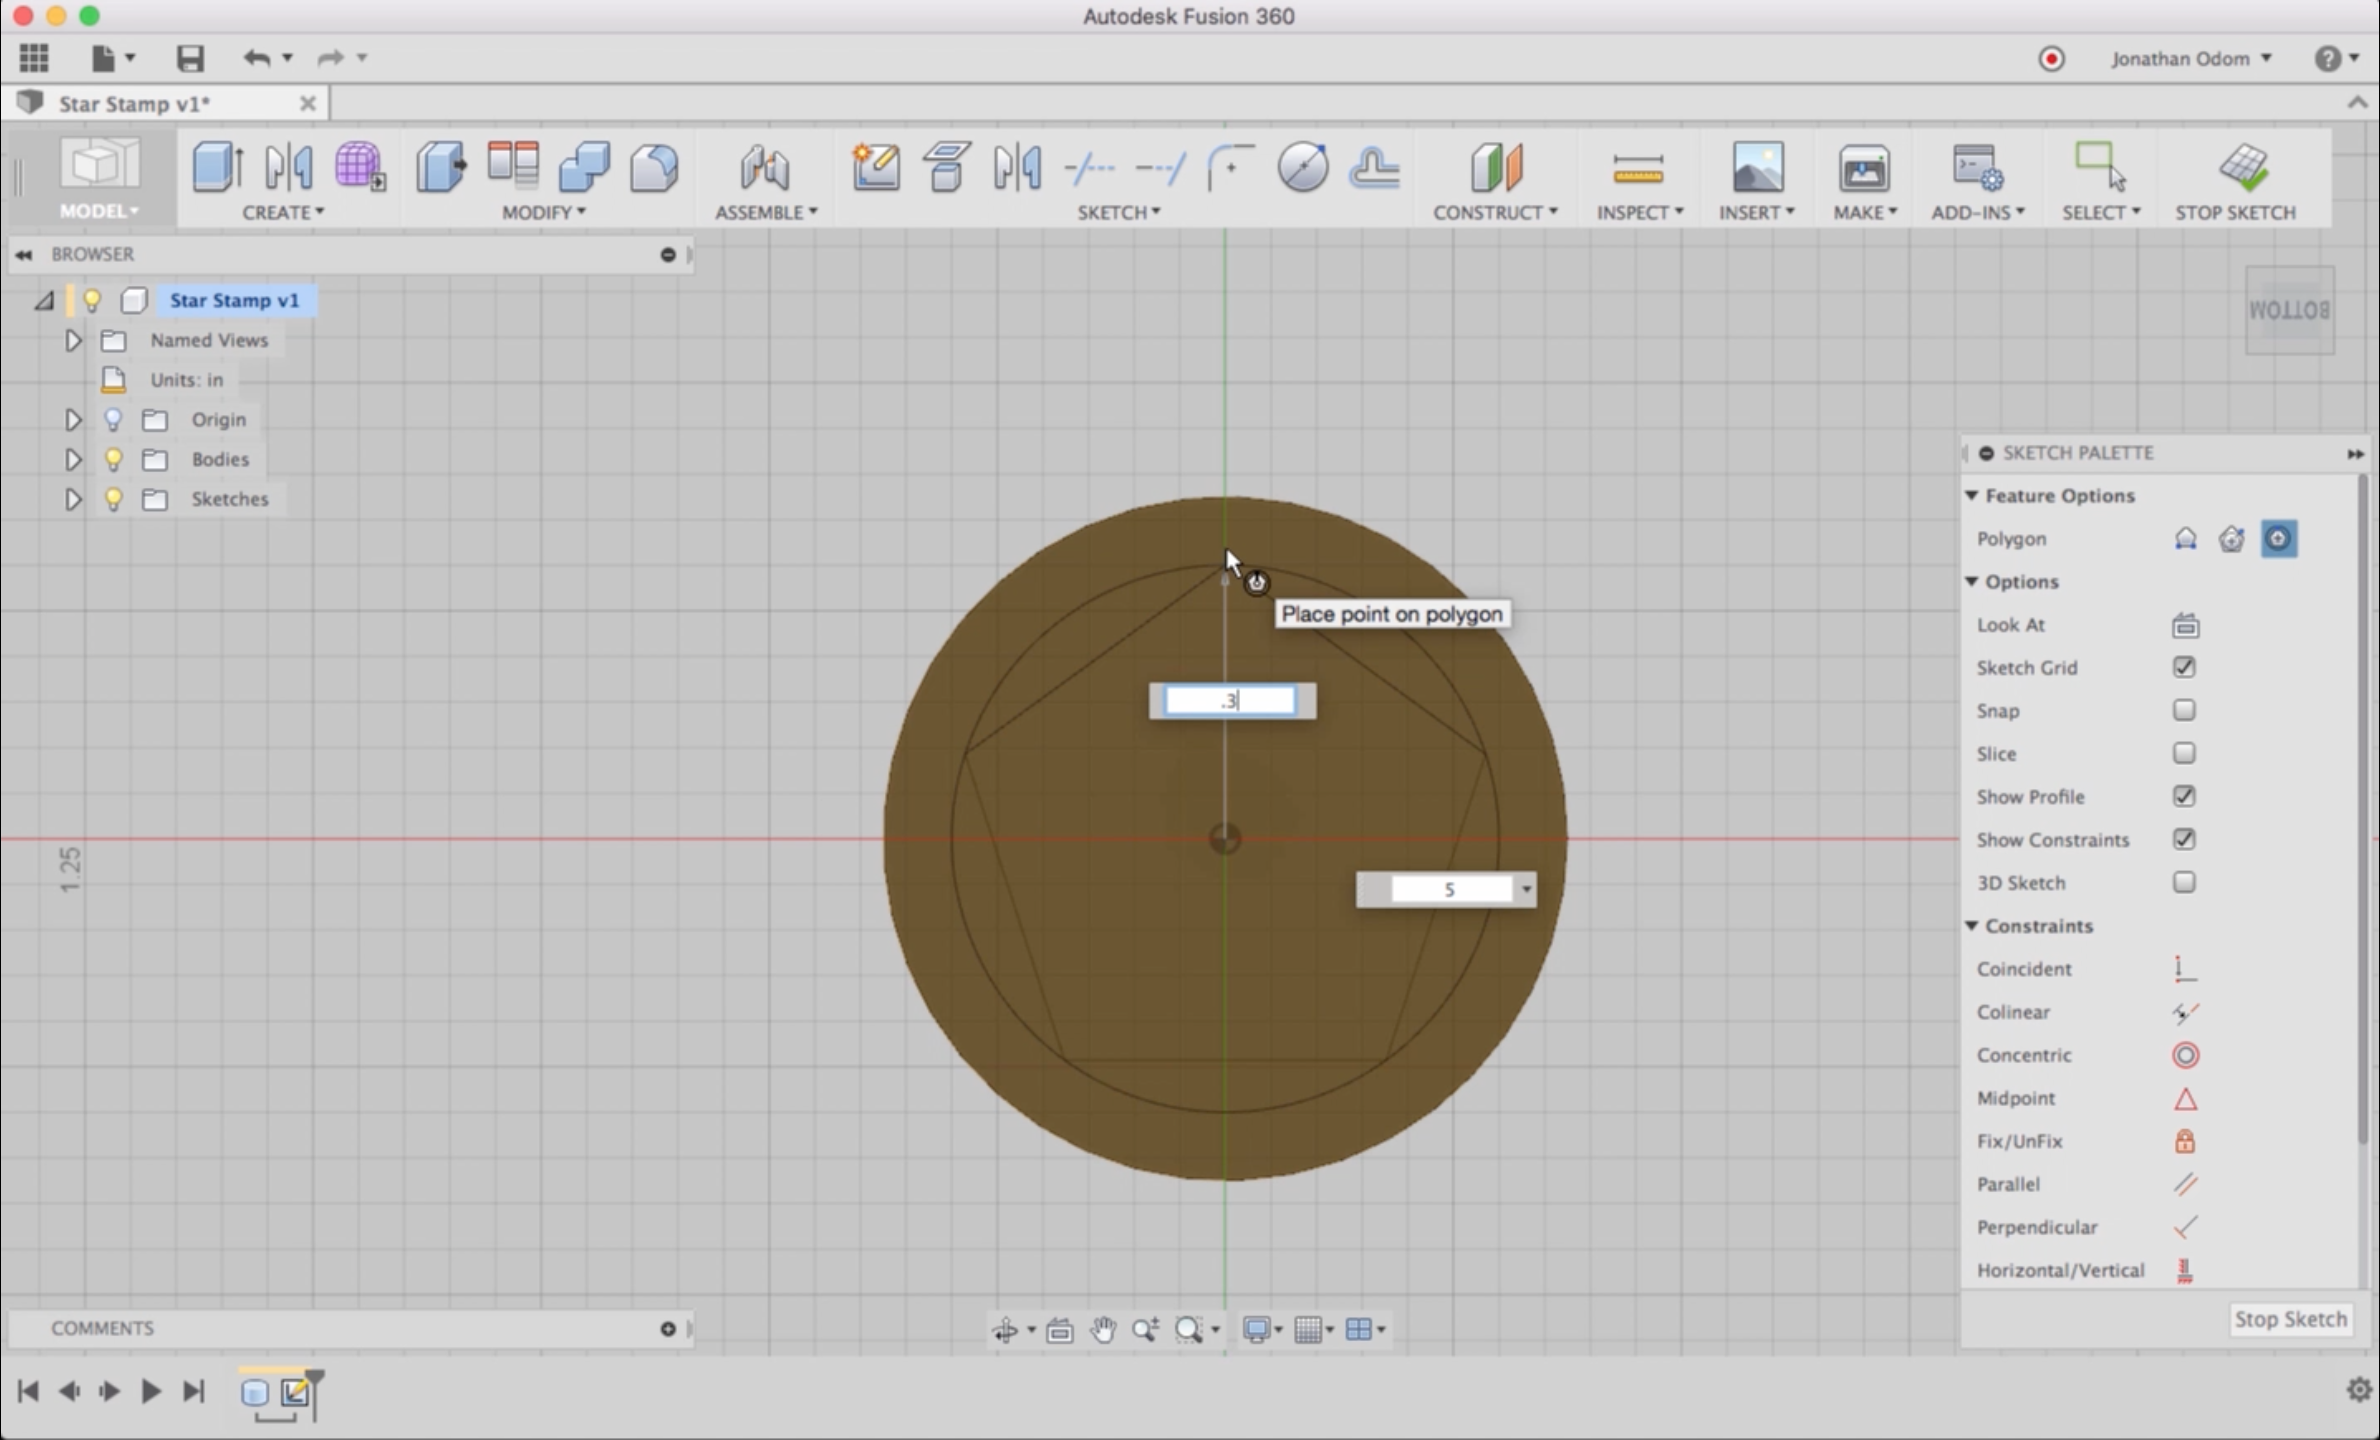Click the Pan hand icon in the navigation bar
This screenshot has height=1440, width=2380.
click(1103, 1329)
